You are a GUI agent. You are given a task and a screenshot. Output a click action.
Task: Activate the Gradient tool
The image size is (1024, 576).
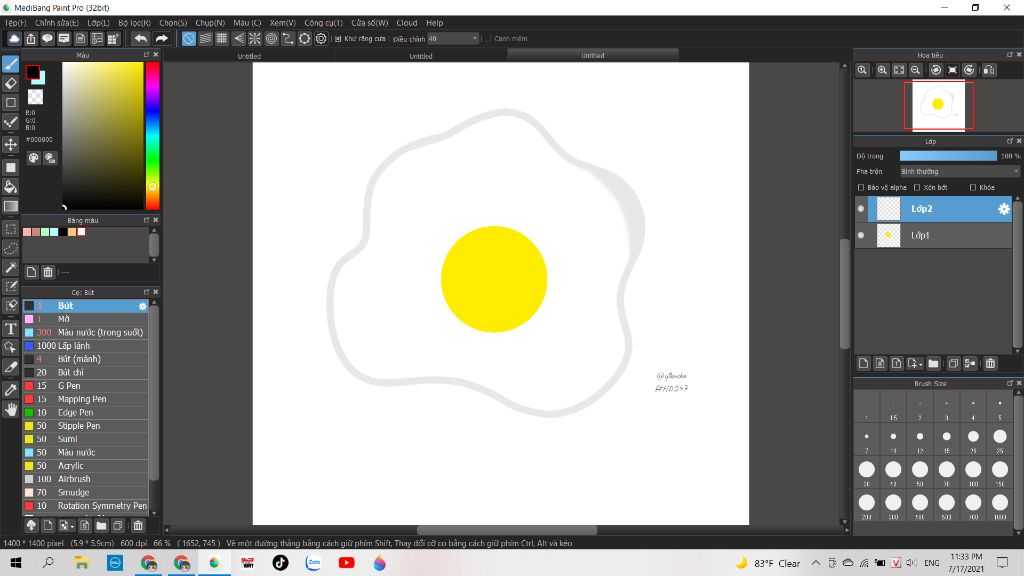tap(10, 206)
